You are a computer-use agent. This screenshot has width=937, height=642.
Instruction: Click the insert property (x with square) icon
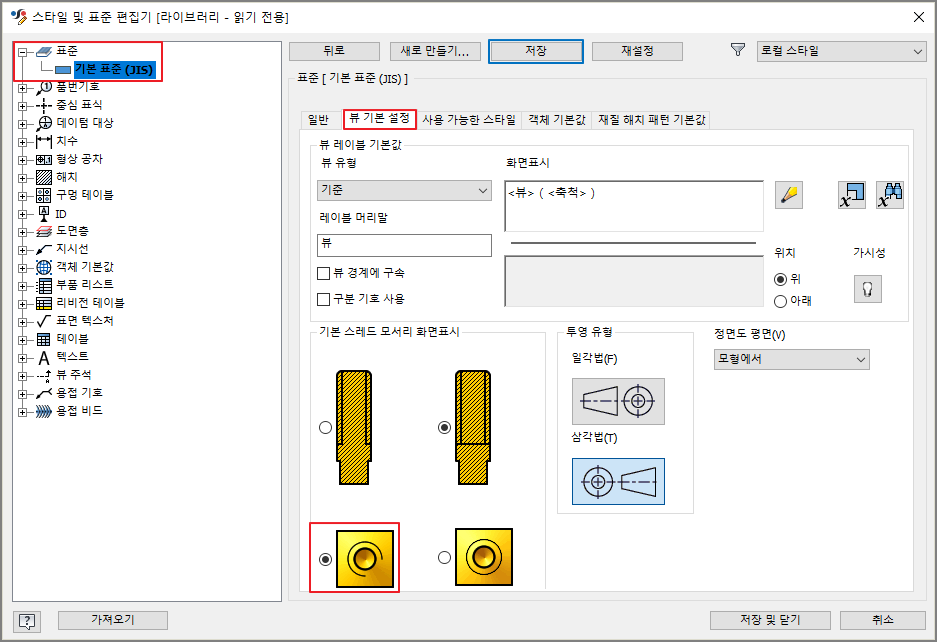point(850,195)
